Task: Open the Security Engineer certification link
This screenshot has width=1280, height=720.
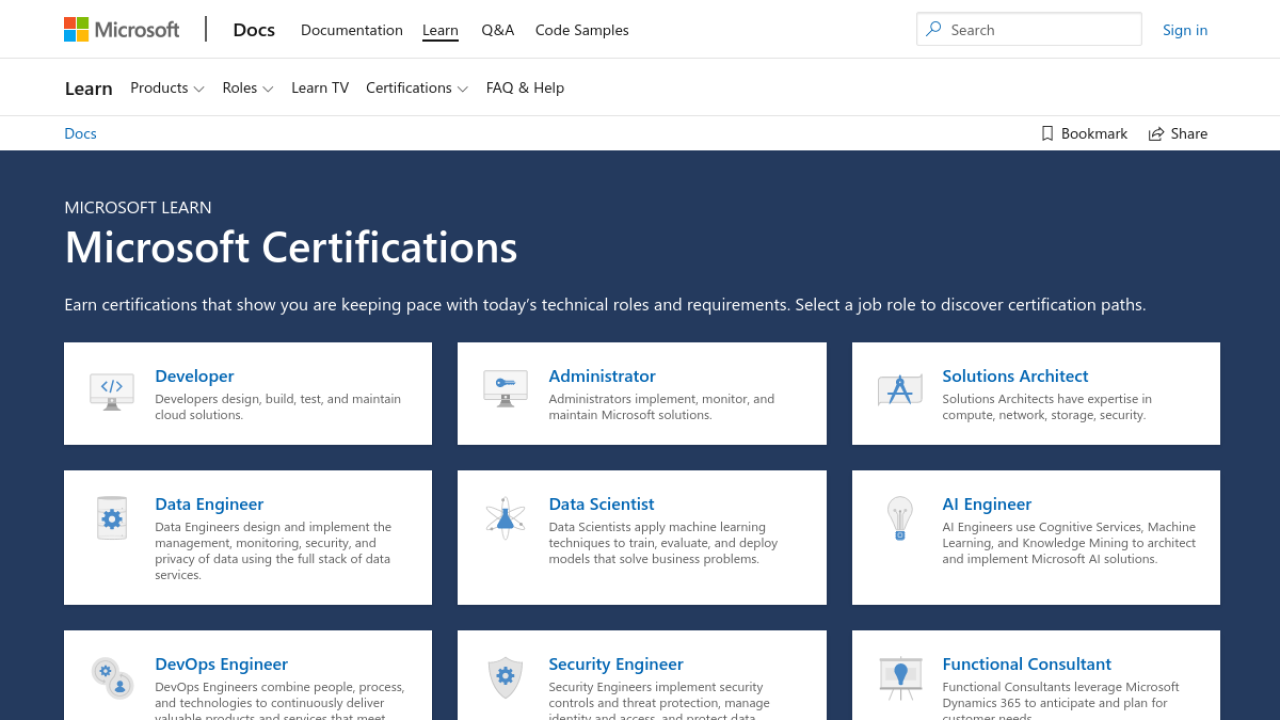Action: click(616, 664)
